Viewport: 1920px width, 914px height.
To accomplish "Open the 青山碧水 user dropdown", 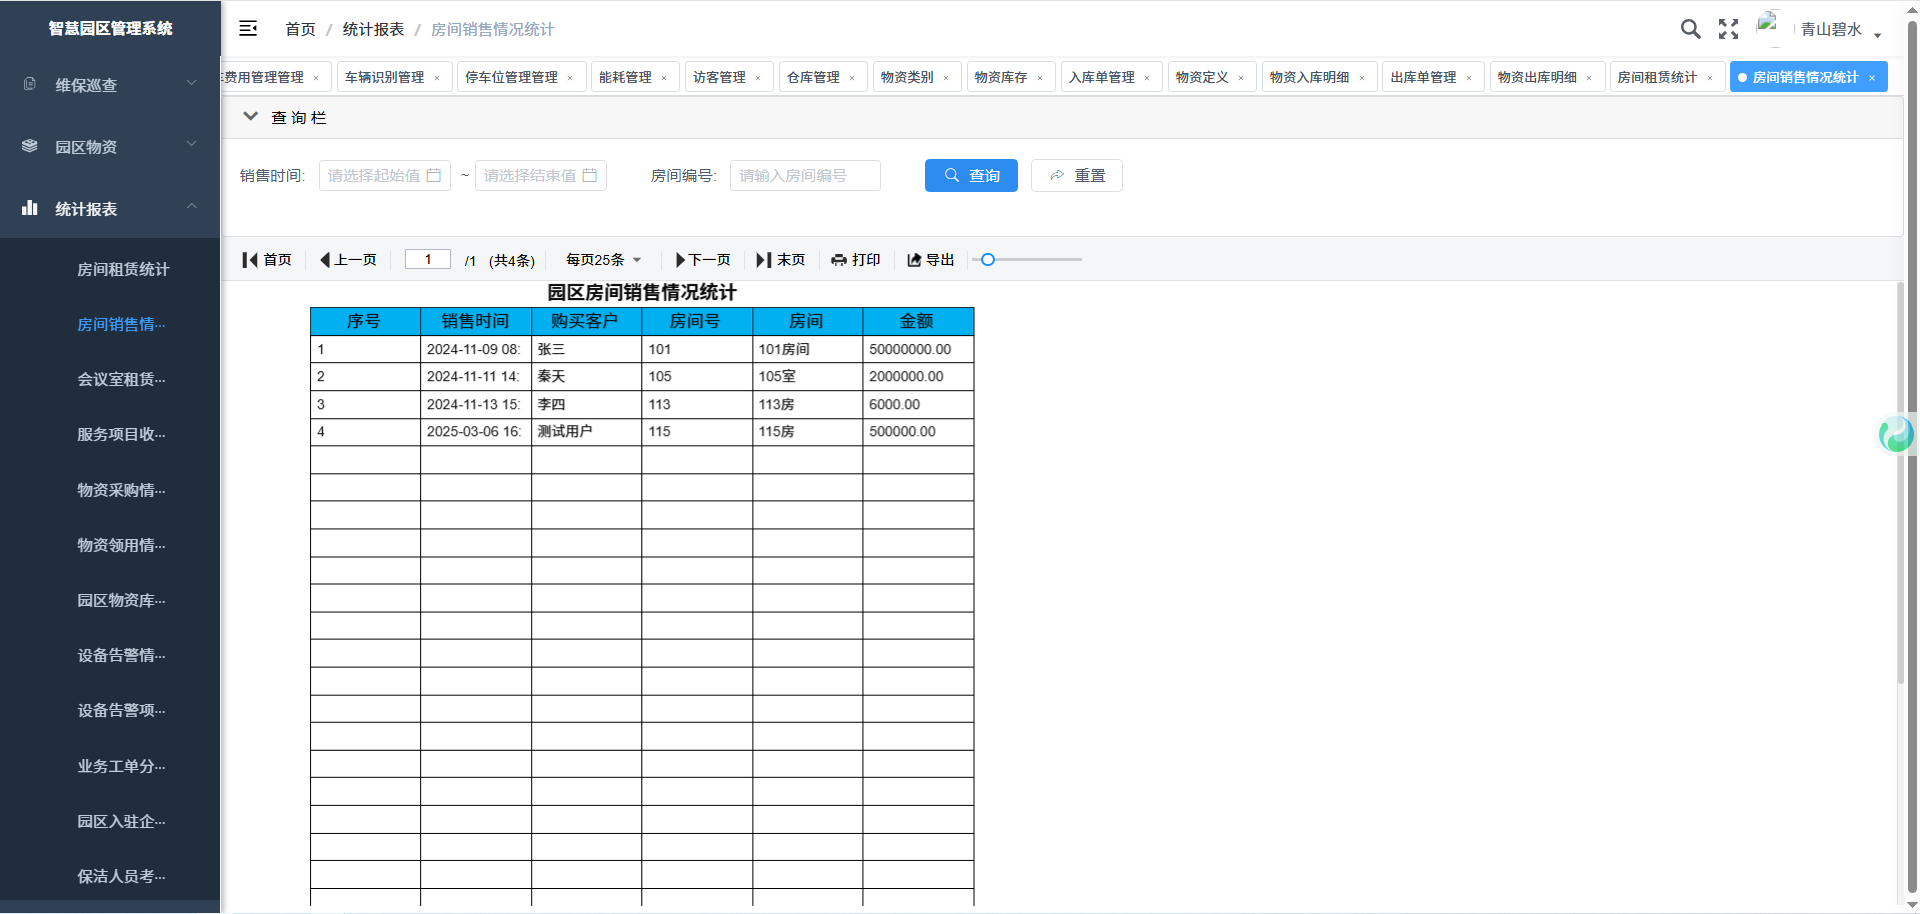I will (x=1840, y=30).
